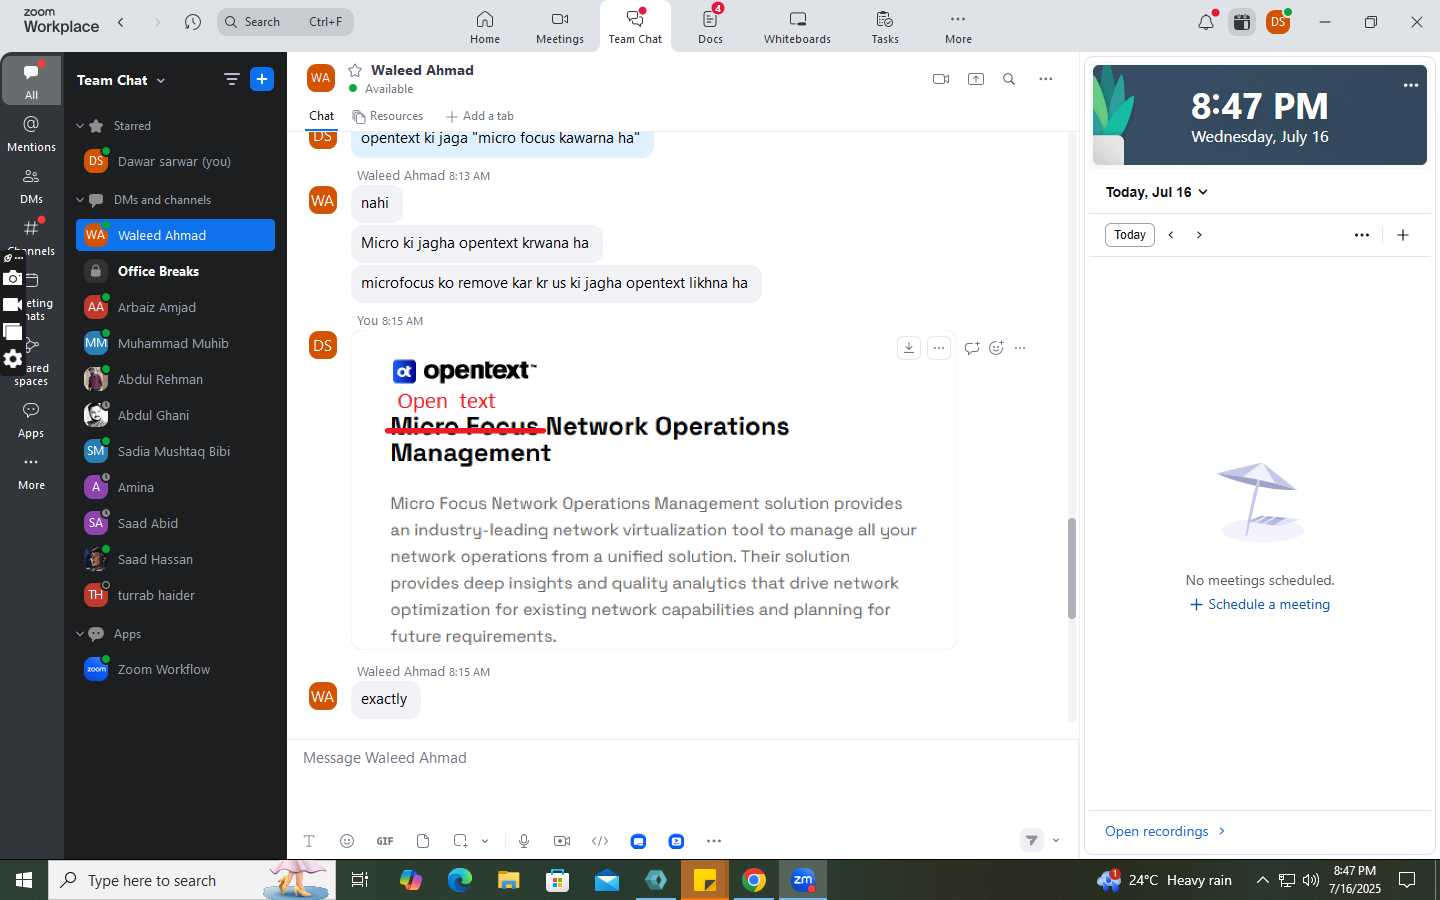Viewport: 1440px width, 900px height.
Task: Click Open recordings link
Action: tap(1165, 831)
